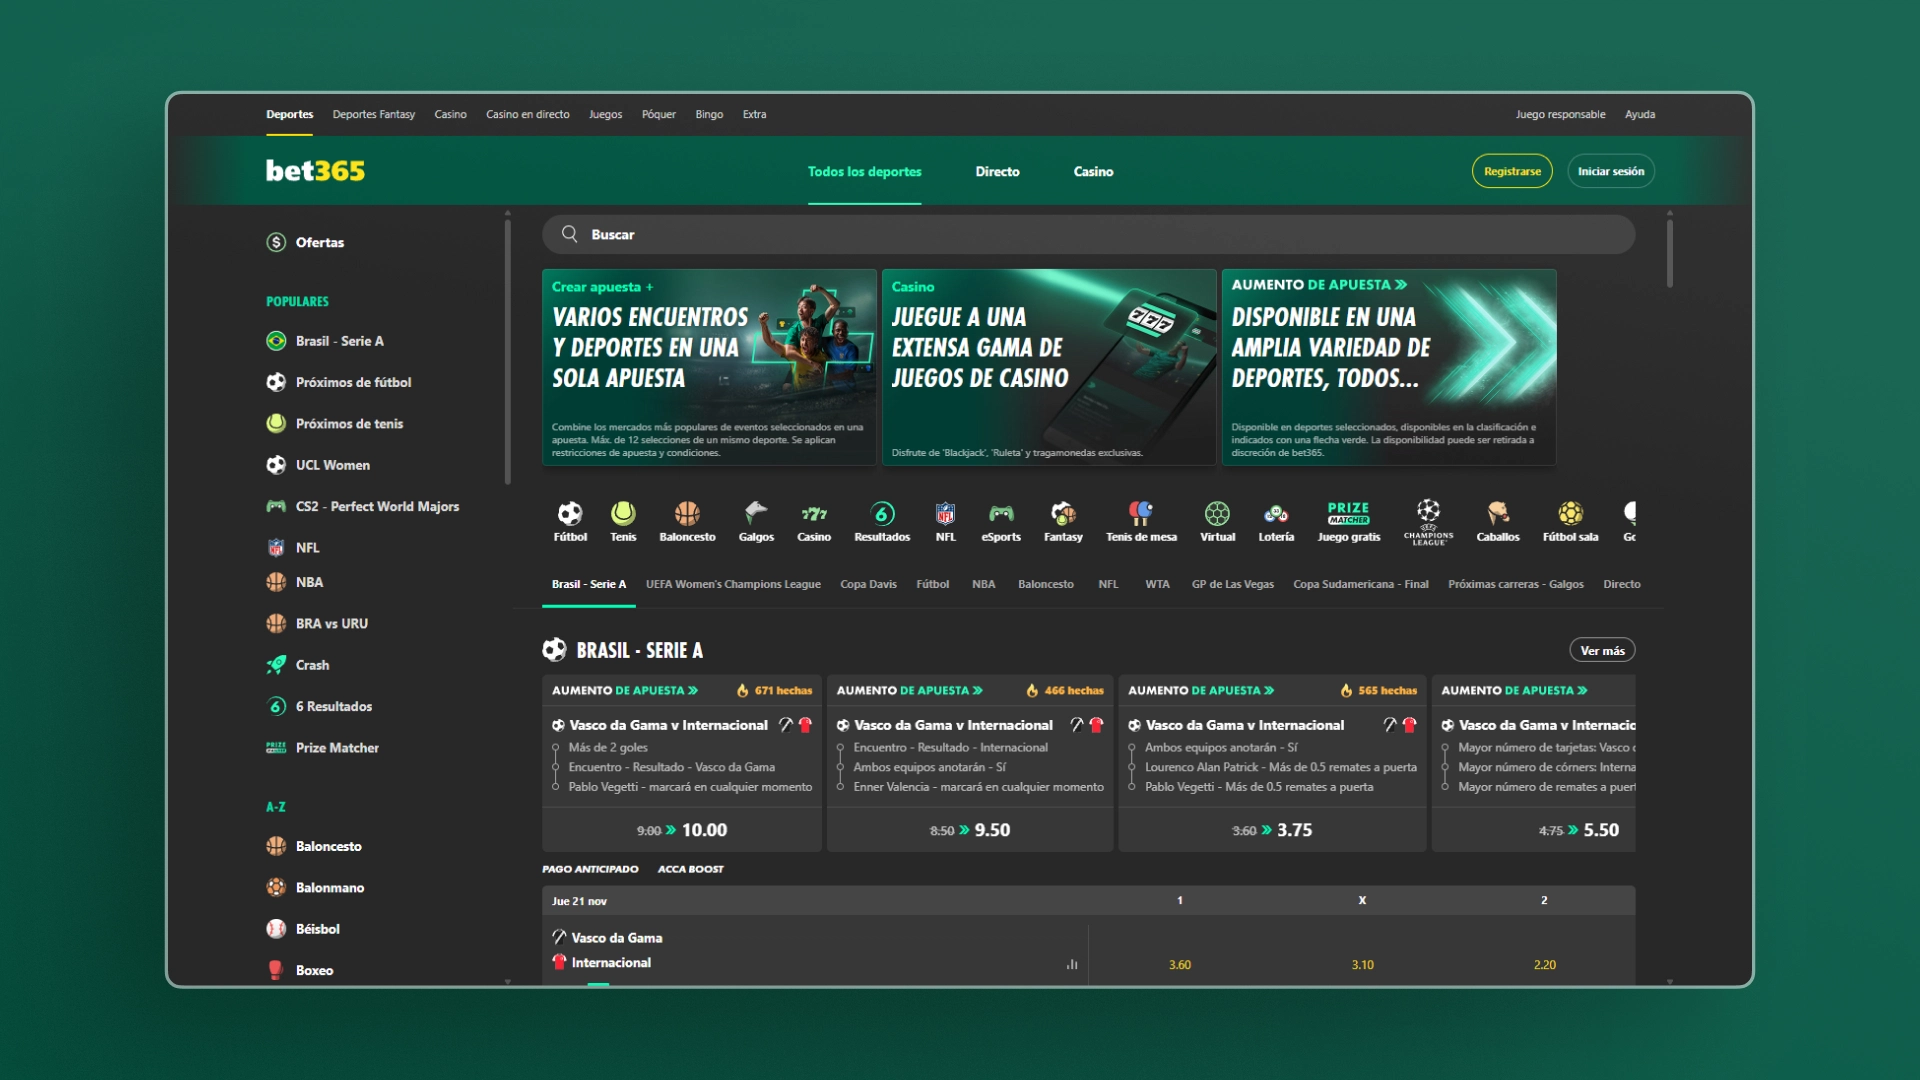Screen dimensions: 1920x1080
Task: Open Casino en directo top menu
Action: coord(528,114)
